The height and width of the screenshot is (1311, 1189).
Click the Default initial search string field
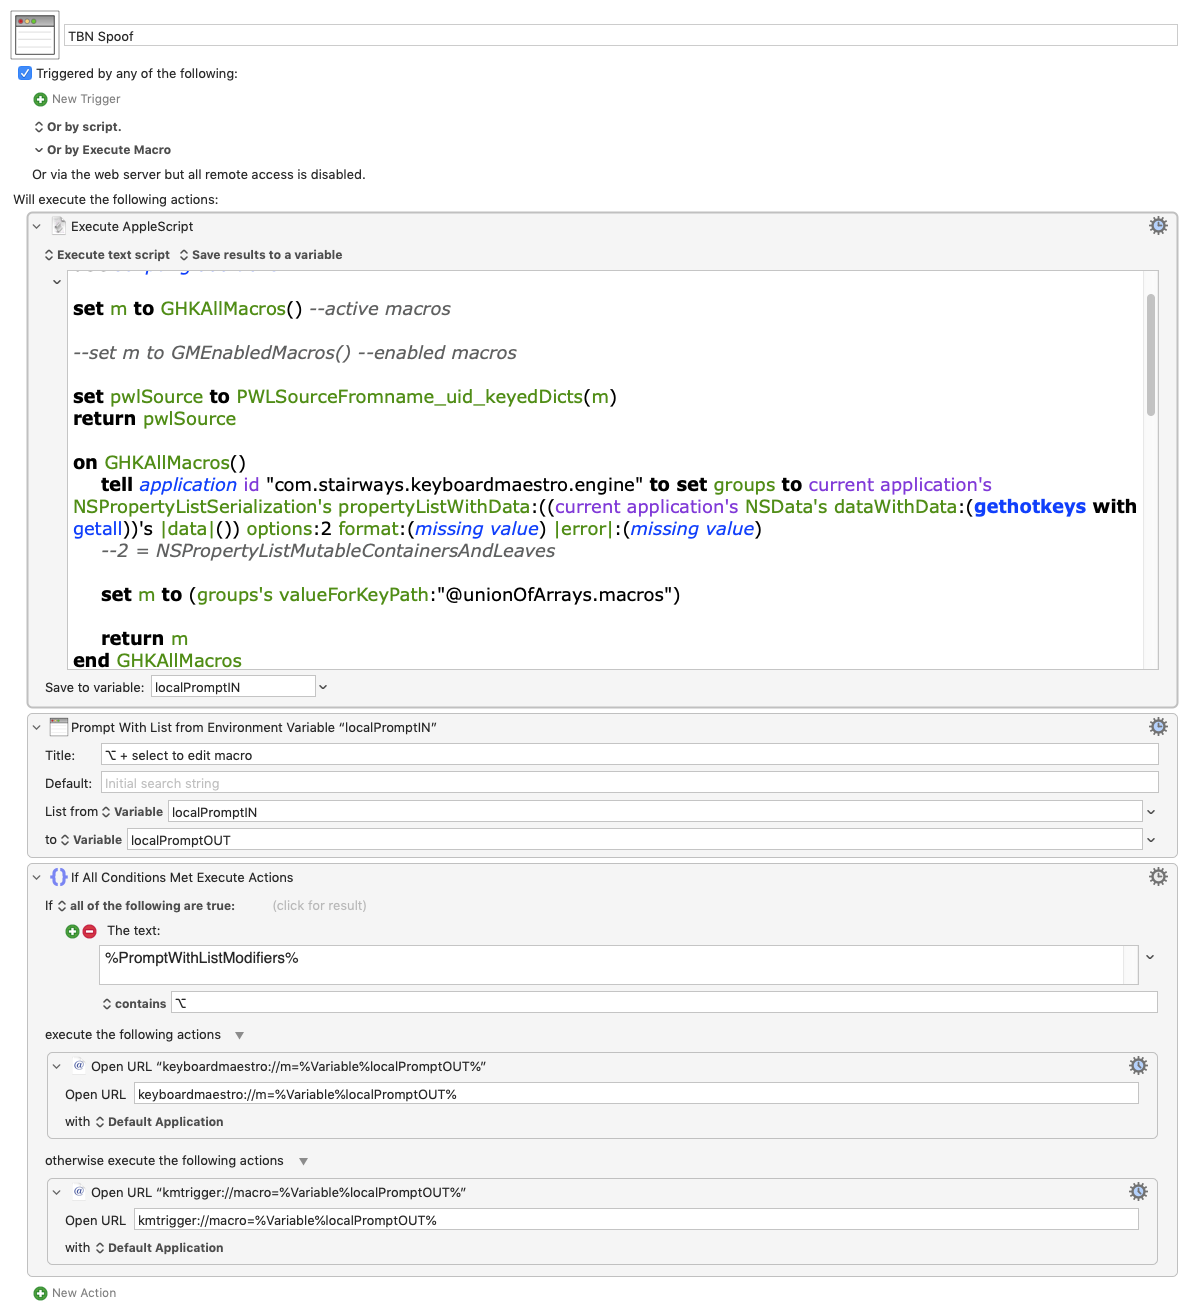[629, 783]
